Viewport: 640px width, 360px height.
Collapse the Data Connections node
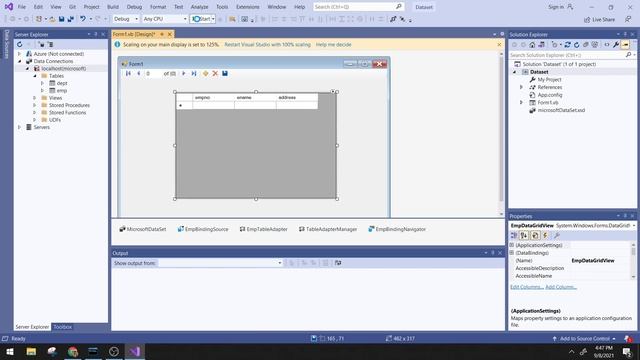(19, 61)
